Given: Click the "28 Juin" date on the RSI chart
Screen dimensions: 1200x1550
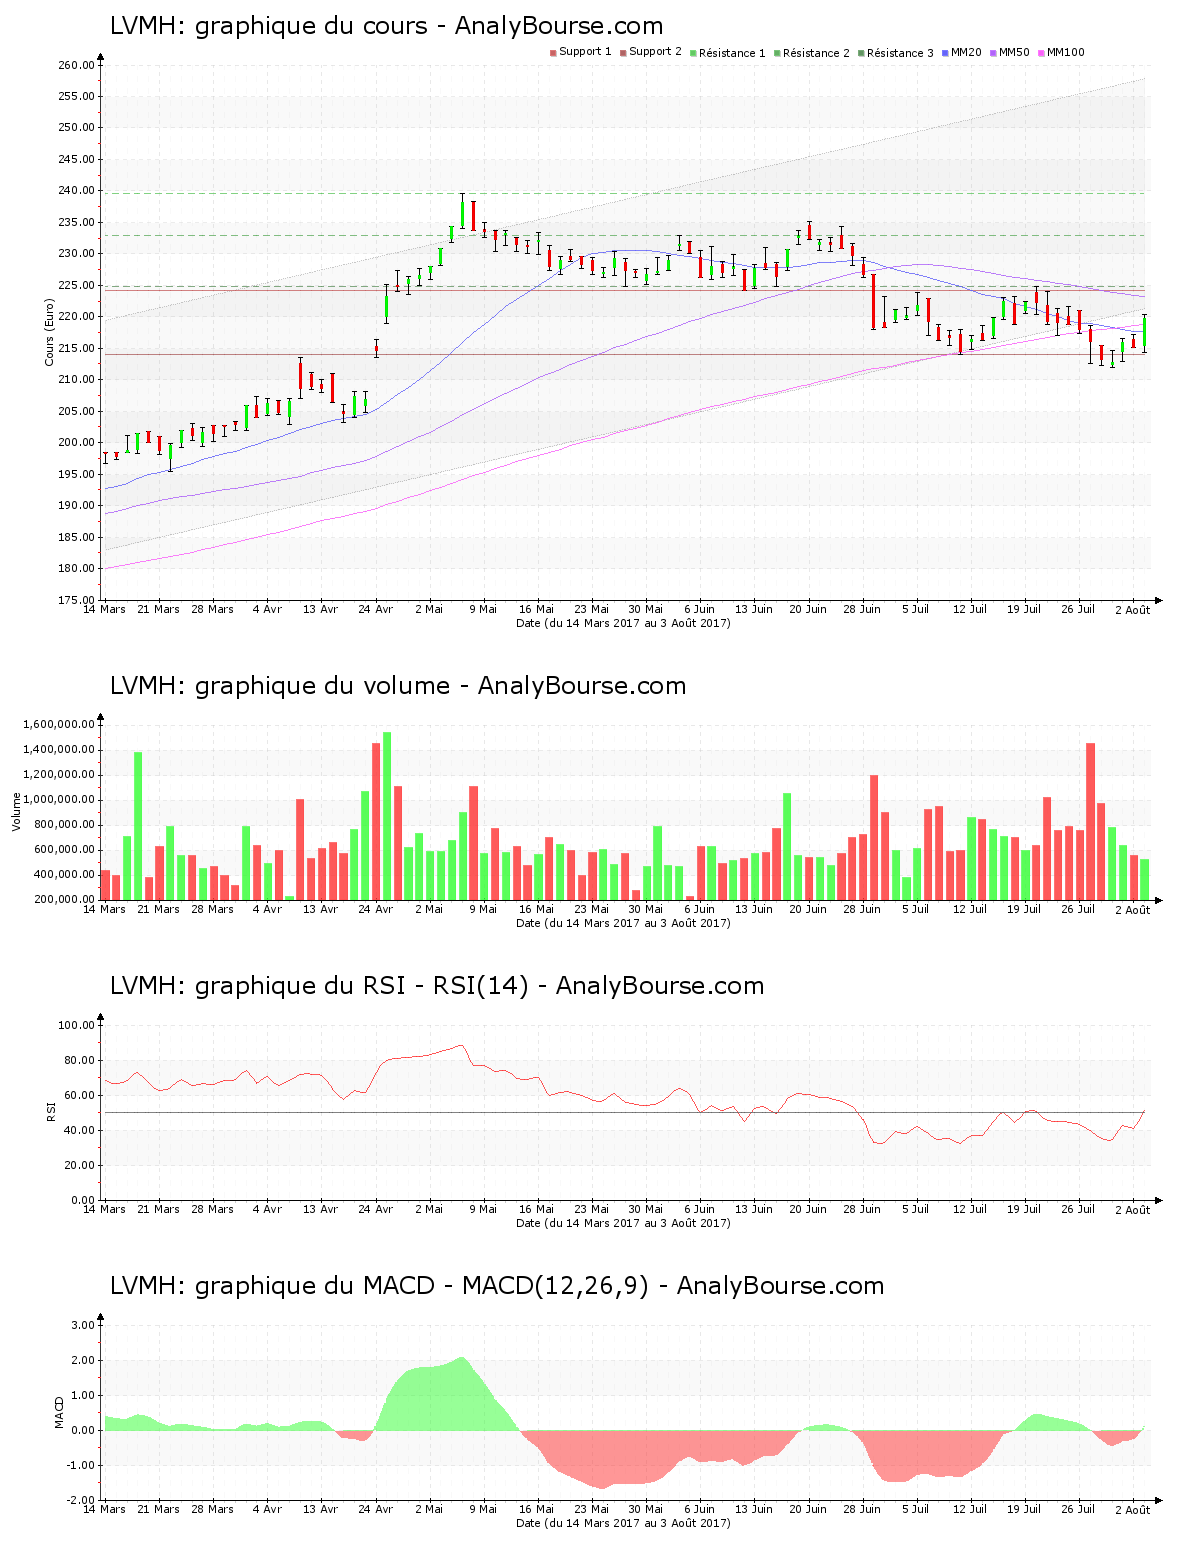Looking at the screenshot, I should tap(862, 1209).
